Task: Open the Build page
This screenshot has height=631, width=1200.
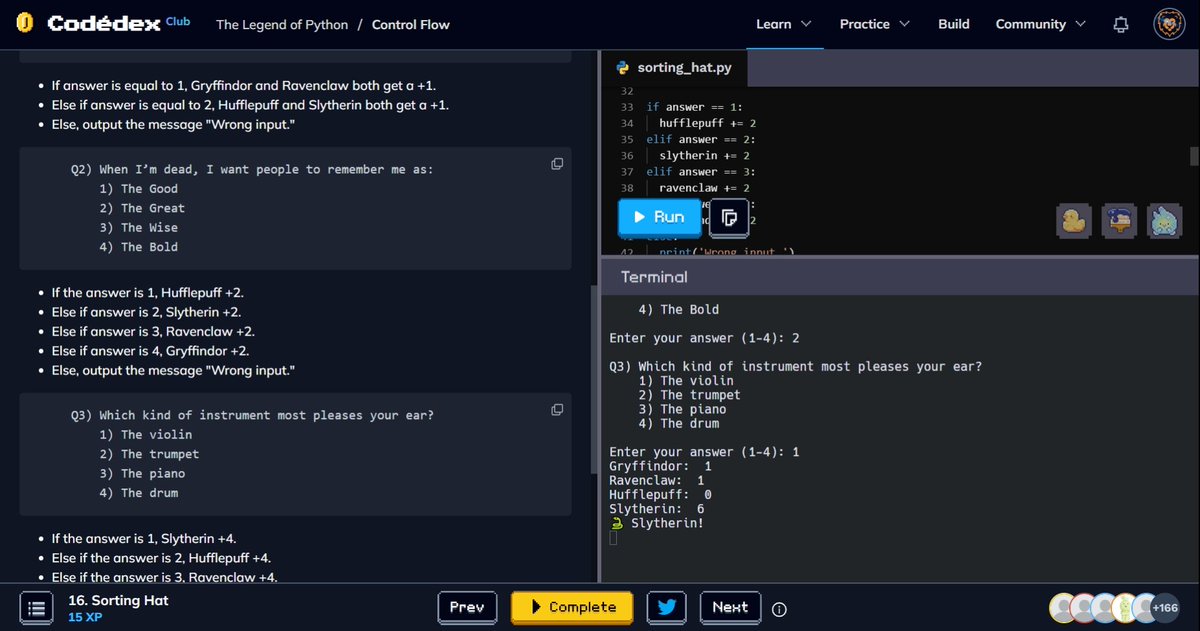Action: tap(954, 24)
